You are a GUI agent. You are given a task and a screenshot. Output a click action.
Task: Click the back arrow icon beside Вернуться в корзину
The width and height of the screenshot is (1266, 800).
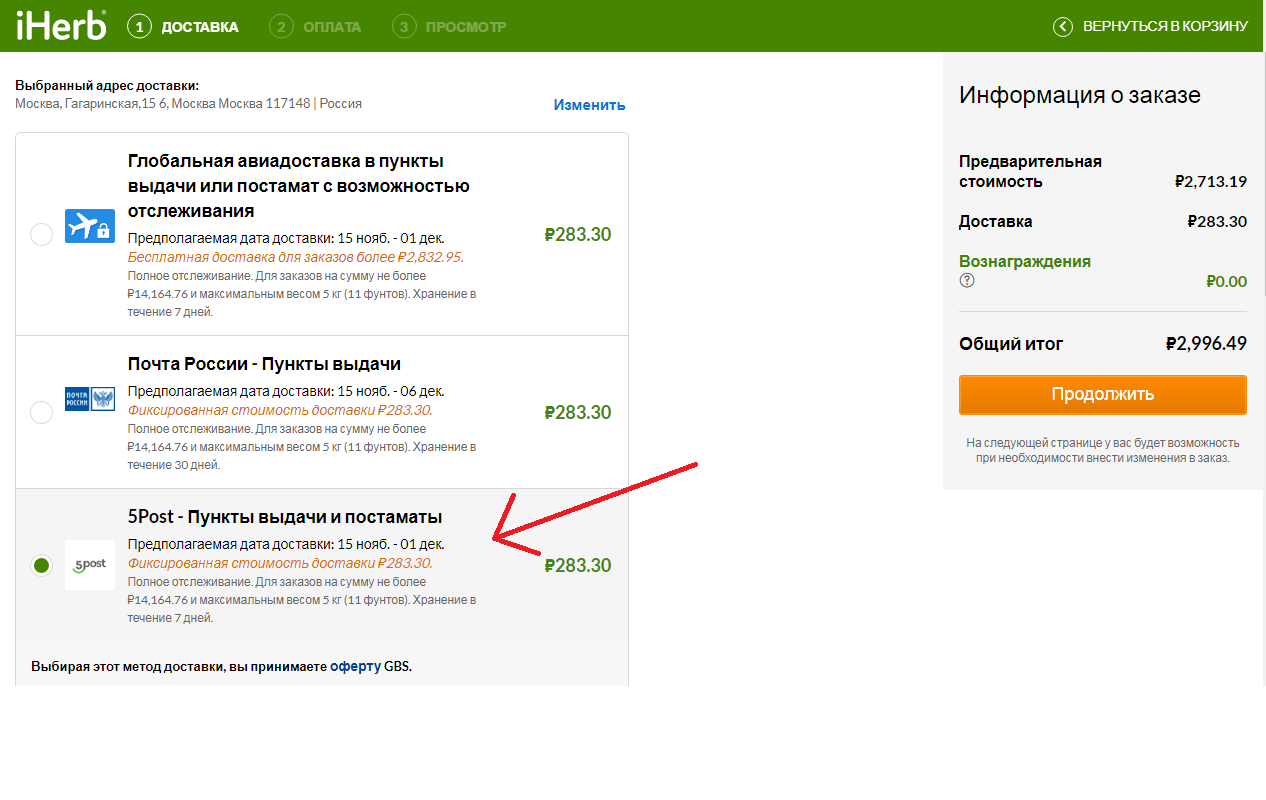(1063, 26)
